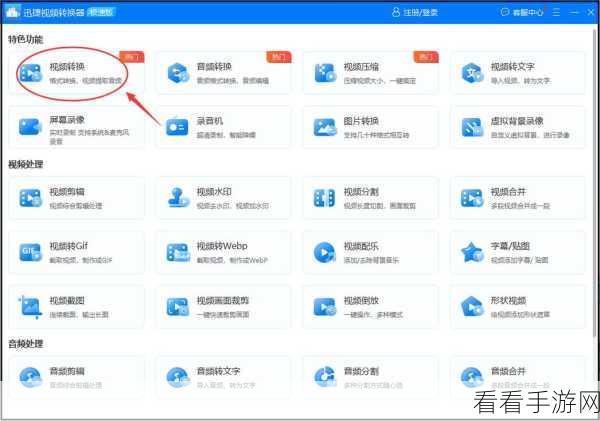Open the 视频分割 video split icon

point(324,198)
